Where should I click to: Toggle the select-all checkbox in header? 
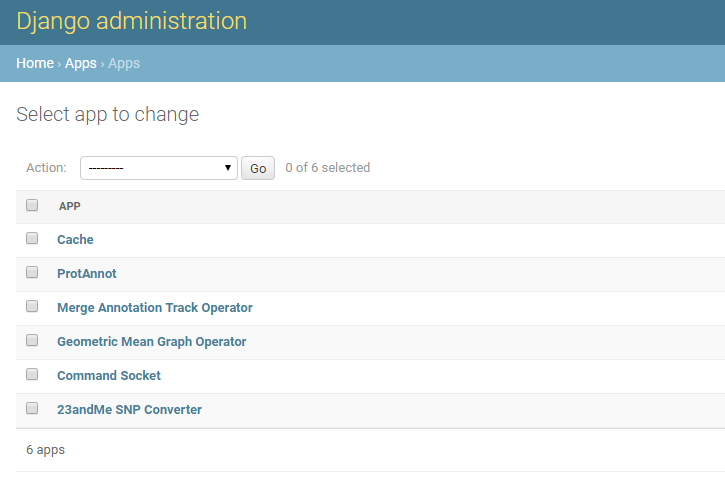(32, 205)
